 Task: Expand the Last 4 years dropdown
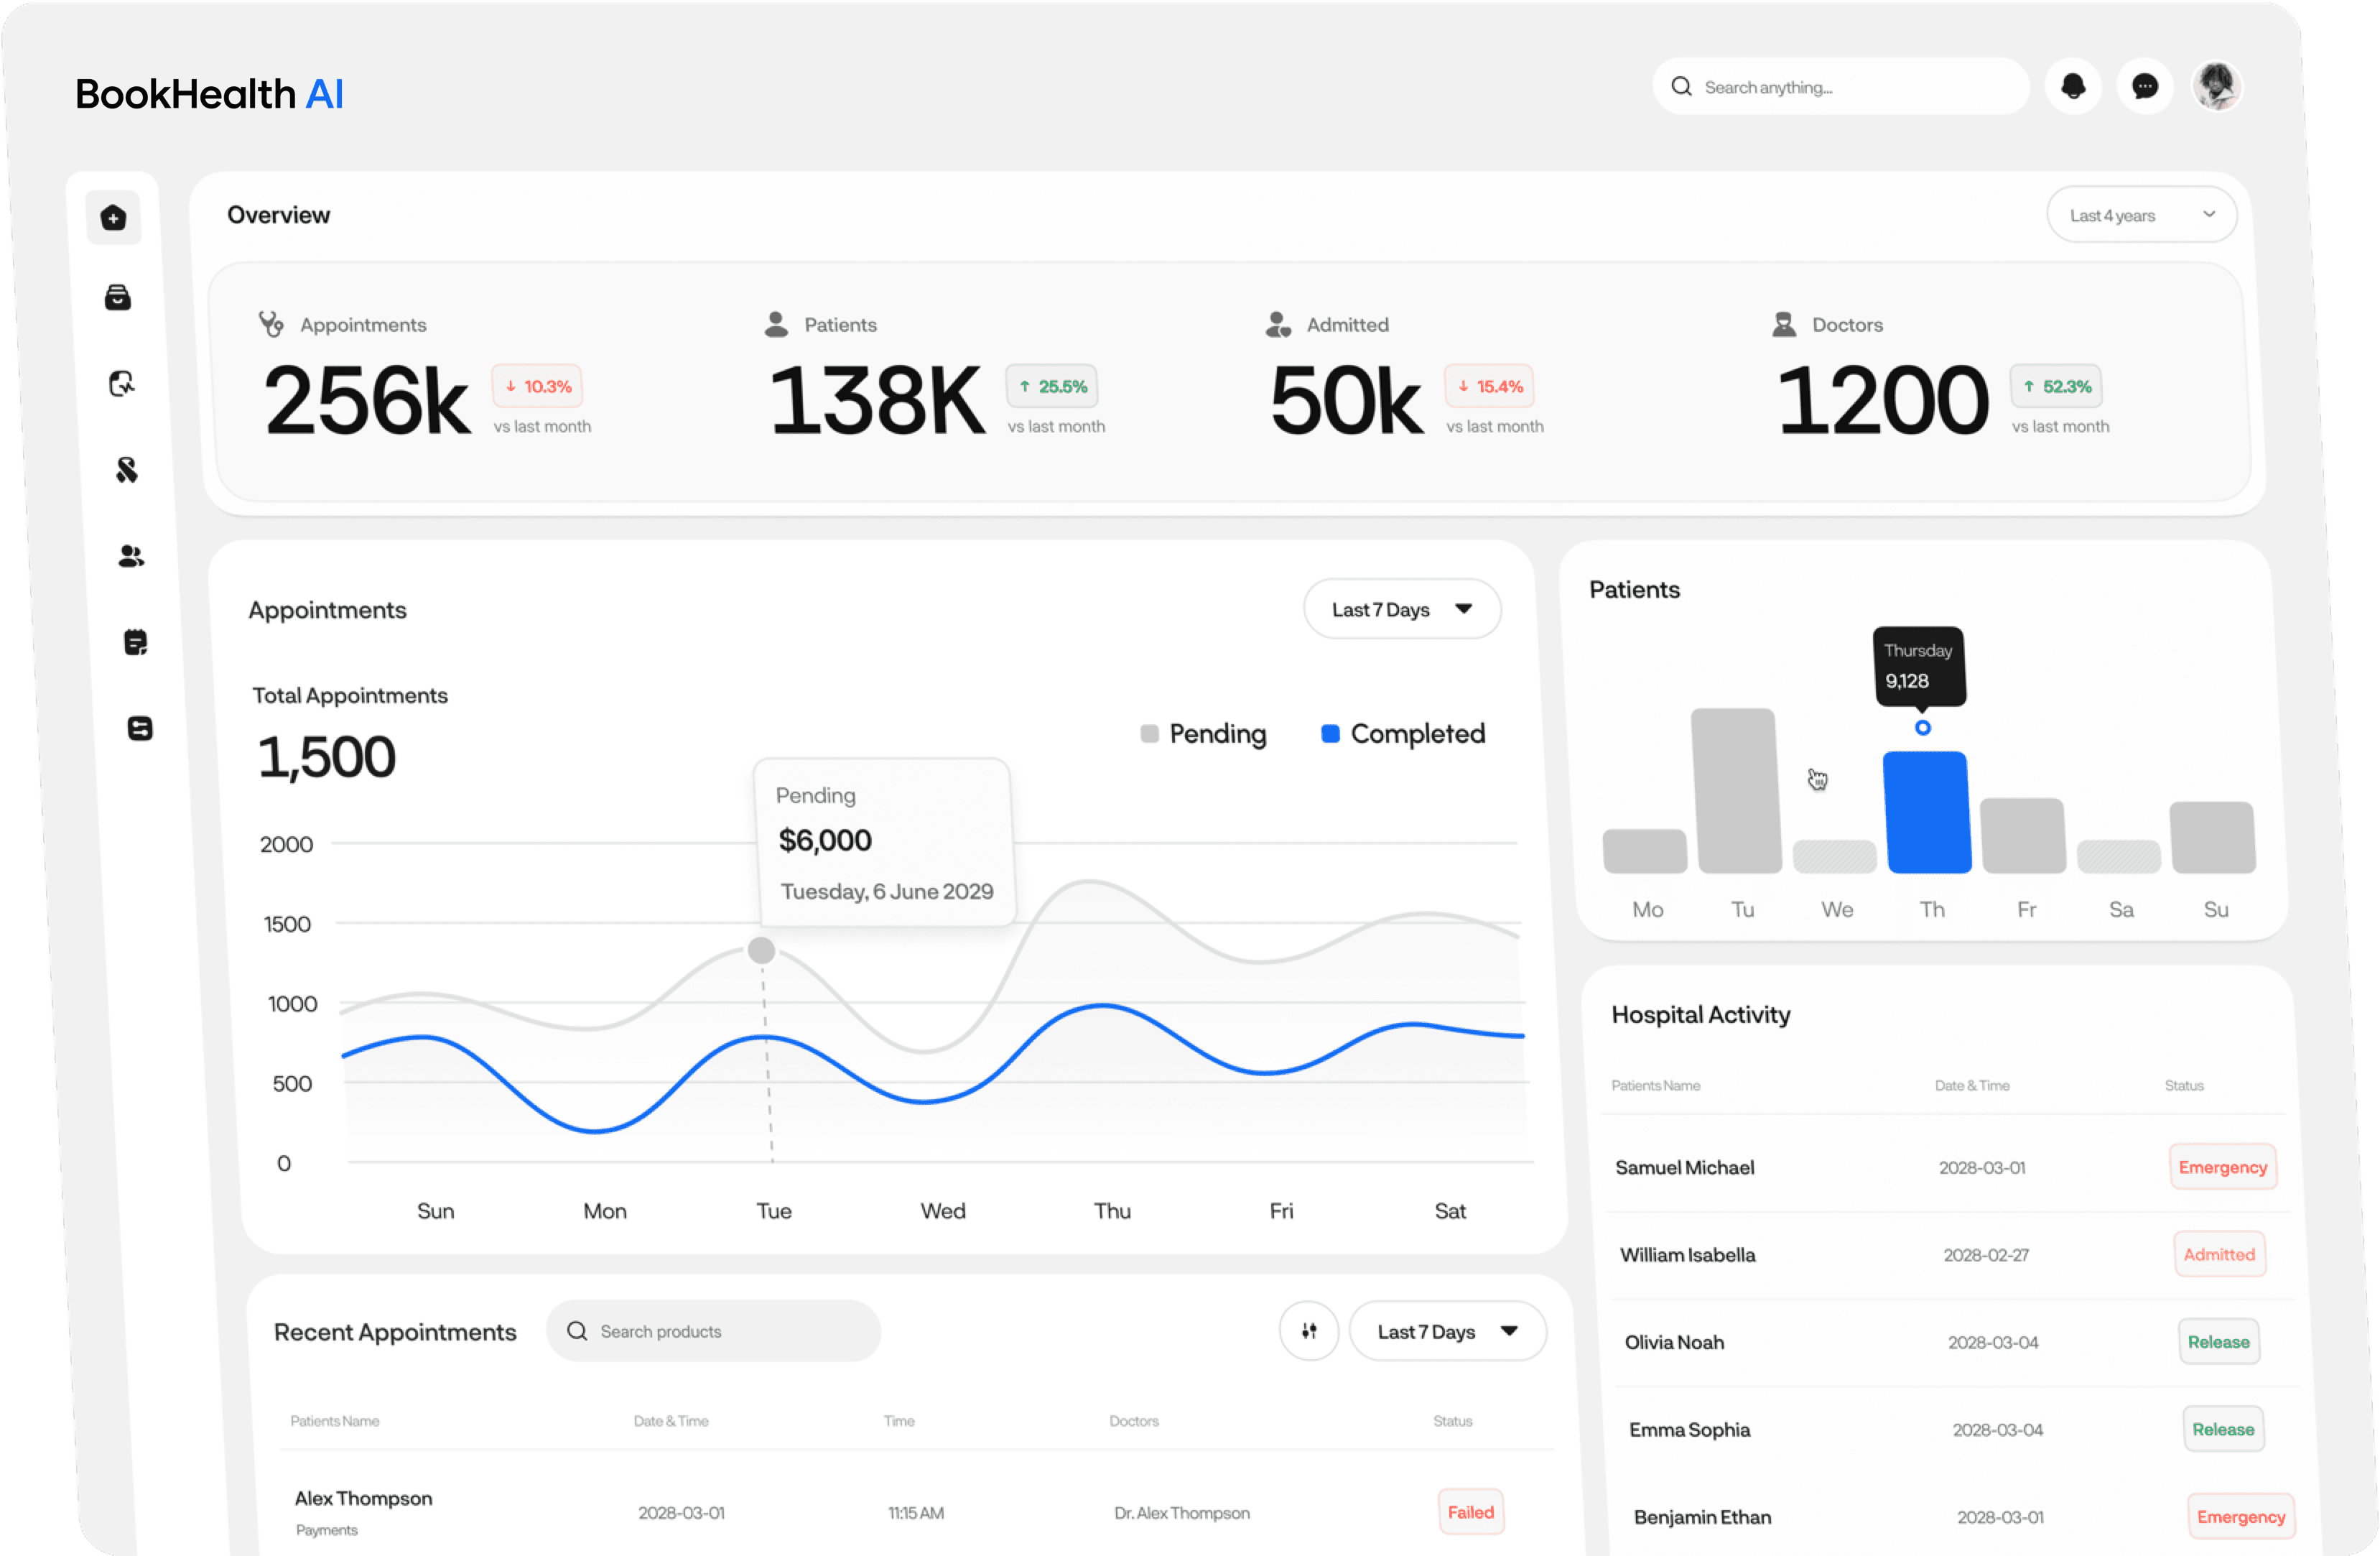coord(2141,215)
